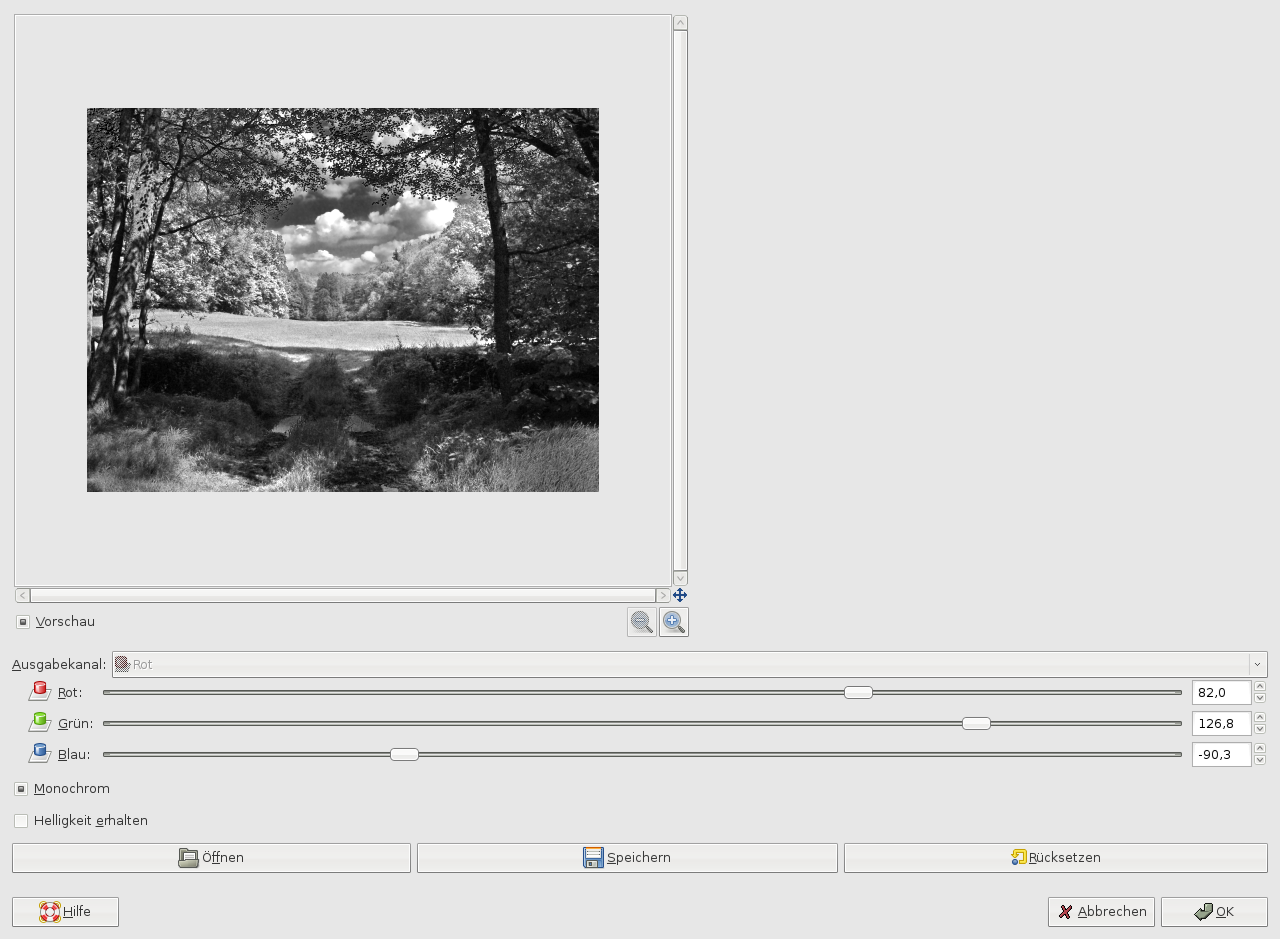Click preview vertical scrollbar down arrow
1280x939 pixels.
coord(680,578)
